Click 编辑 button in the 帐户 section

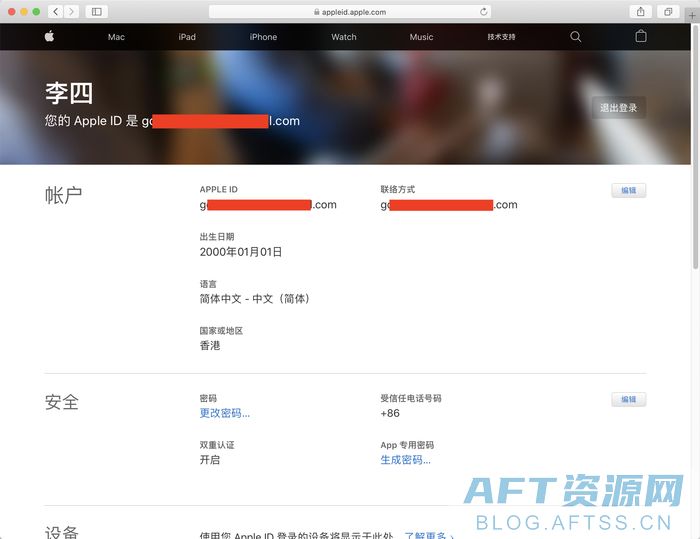pos(628,191)
